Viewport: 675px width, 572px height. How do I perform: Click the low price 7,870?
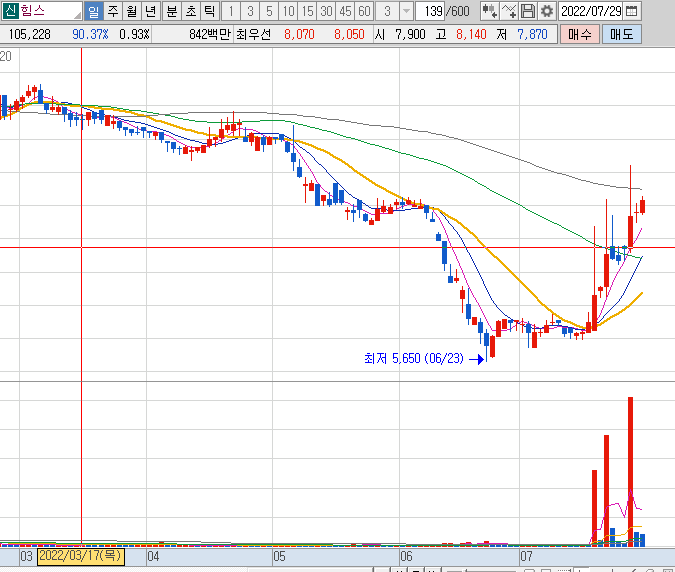pos(532,34)
